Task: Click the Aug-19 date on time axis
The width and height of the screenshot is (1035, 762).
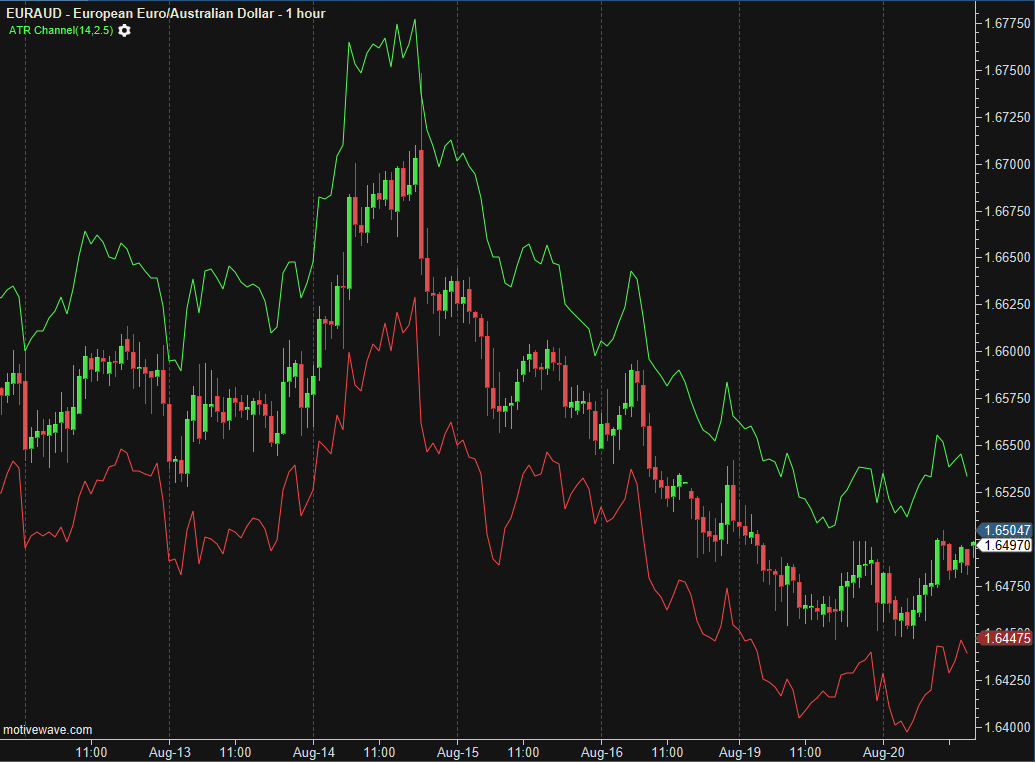Action: pos(740,752)
